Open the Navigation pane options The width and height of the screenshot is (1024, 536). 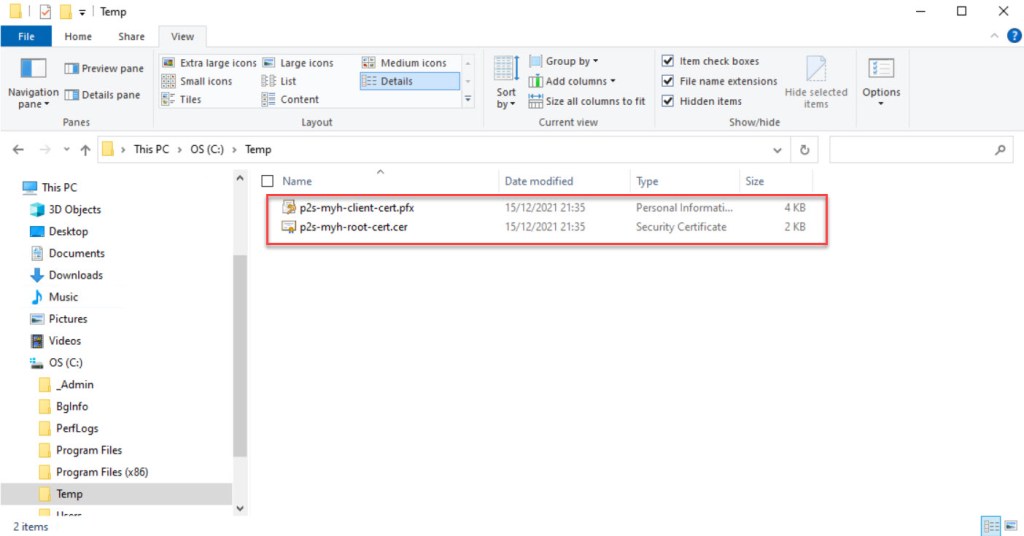coord(34,84)
